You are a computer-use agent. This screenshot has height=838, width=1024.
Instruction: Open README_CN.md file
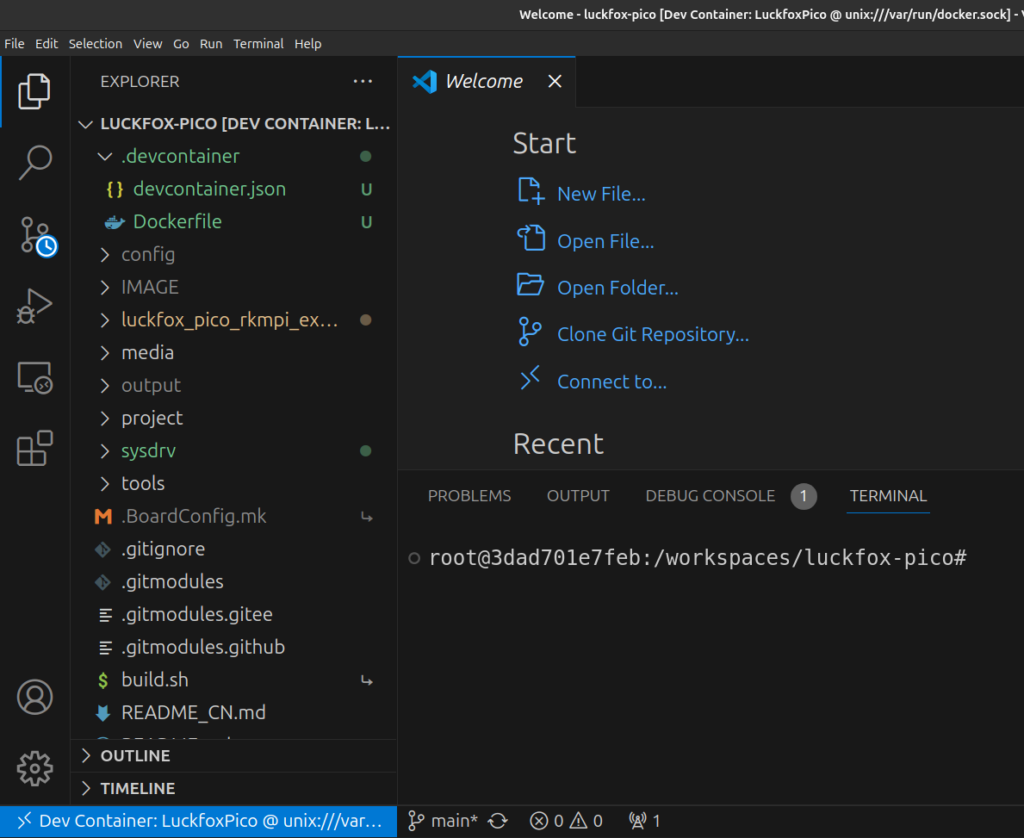(x=193, y=713)
